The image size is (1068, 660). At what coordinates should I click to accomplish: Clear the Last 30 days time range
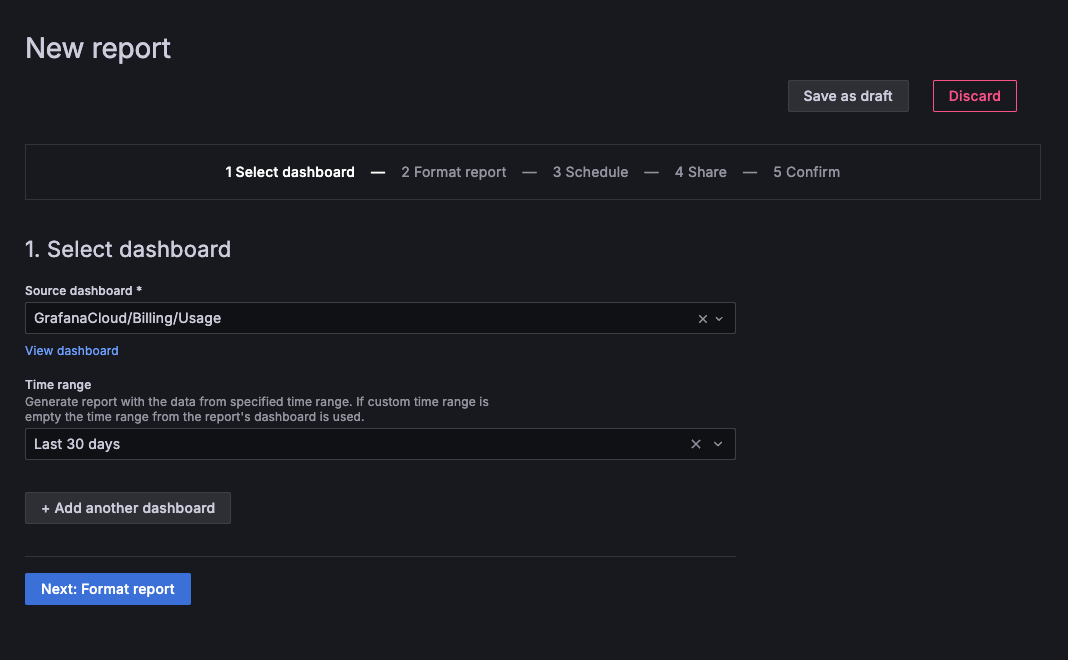point(696,444)
